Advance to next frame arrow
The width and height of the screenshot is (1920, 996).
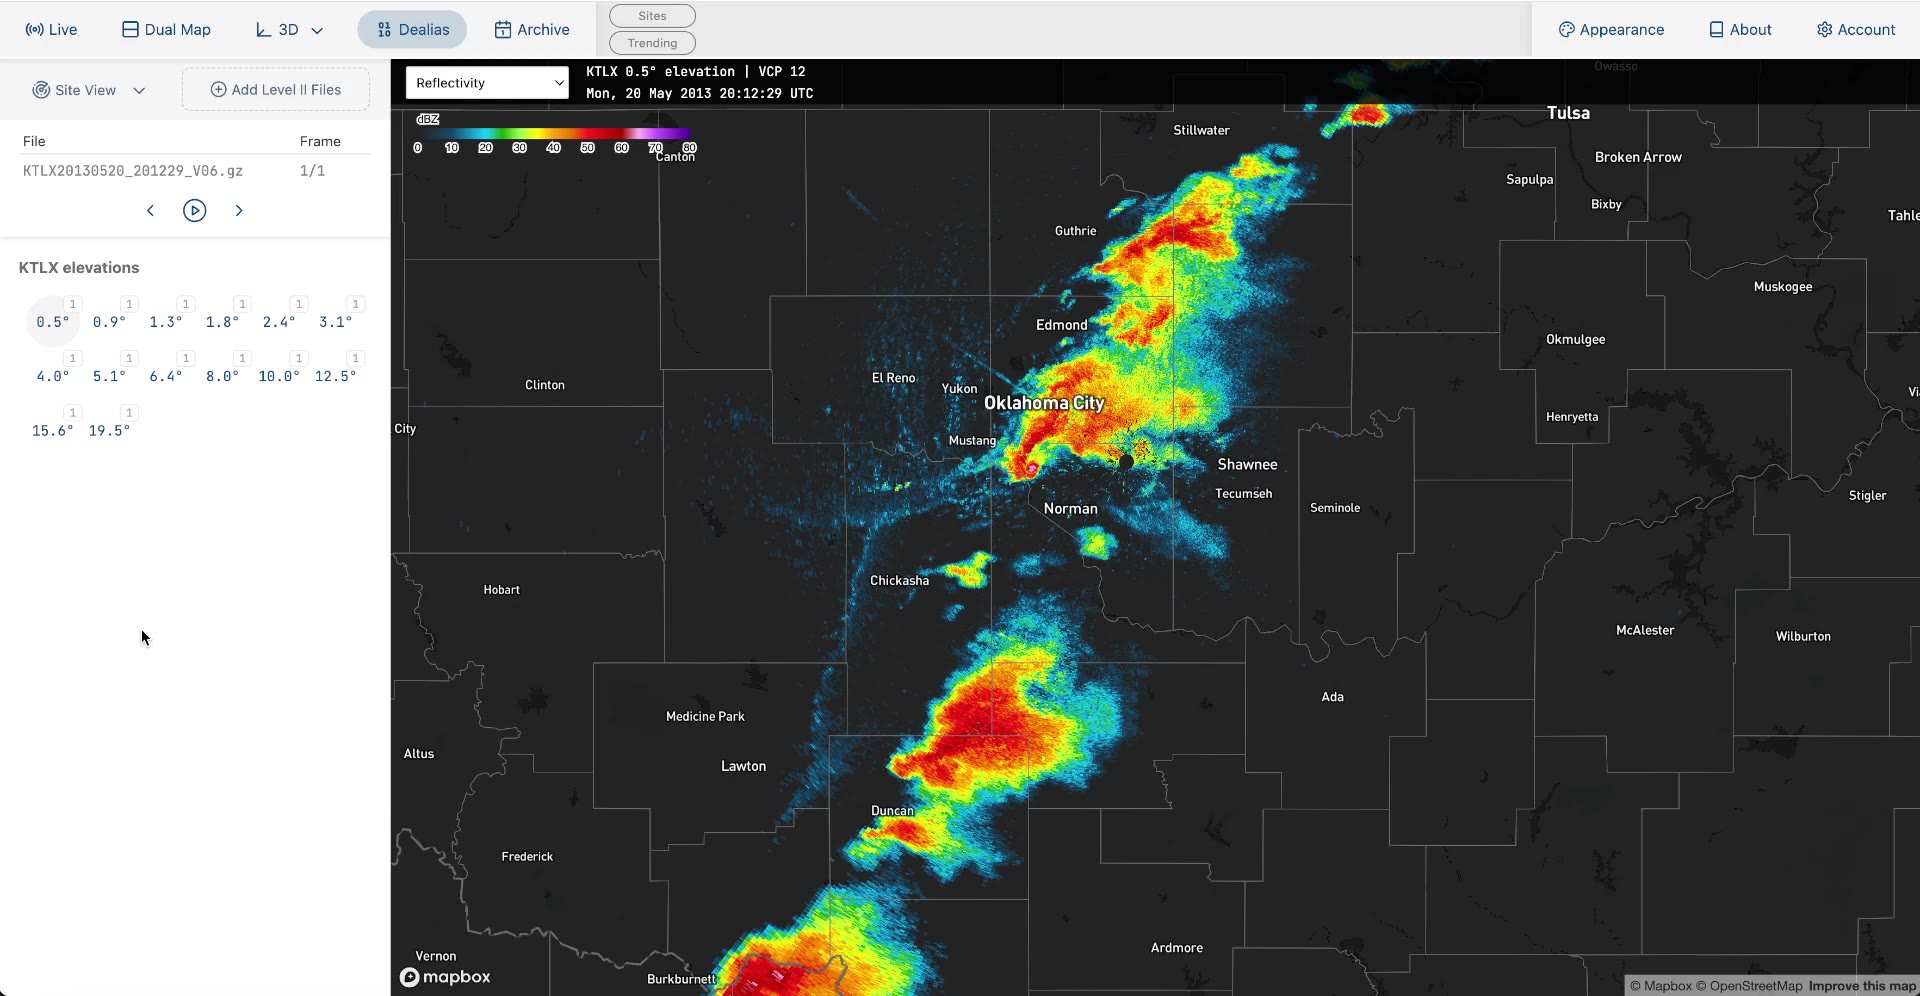(239, 210)
